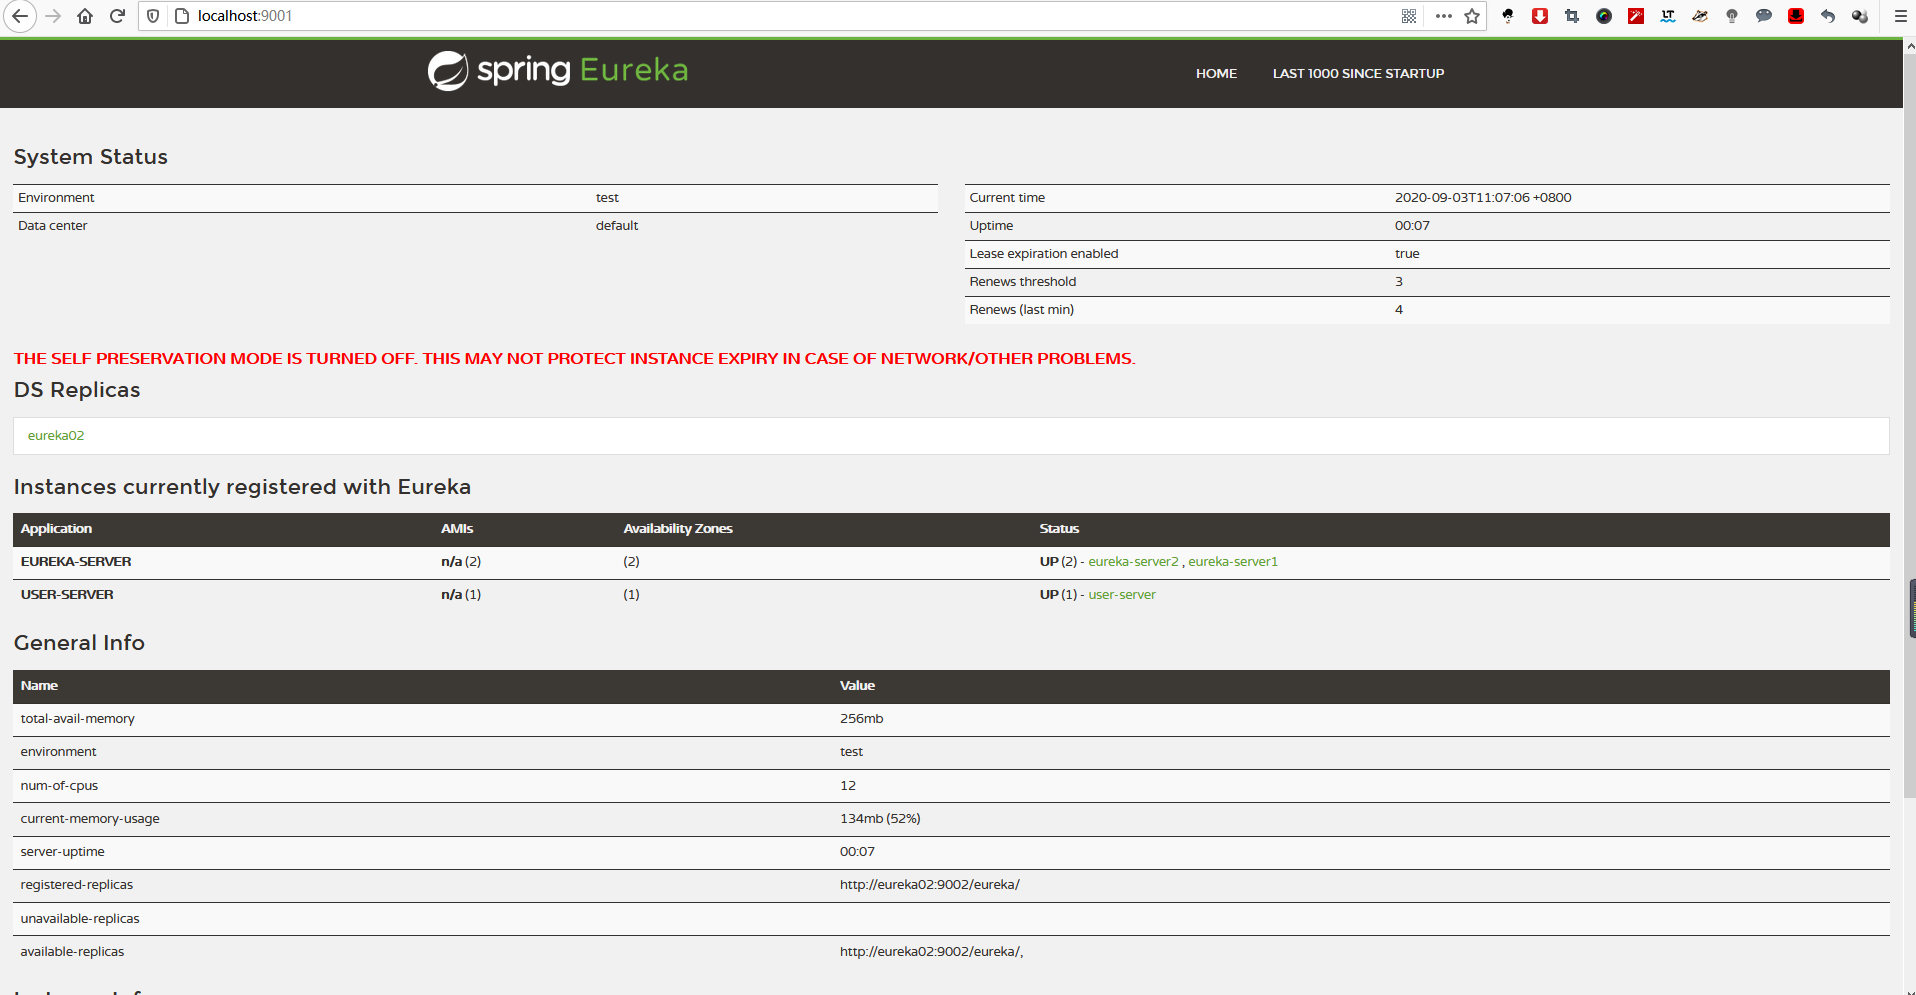Open the Firefox hamburger application menu

(1900, 16)
